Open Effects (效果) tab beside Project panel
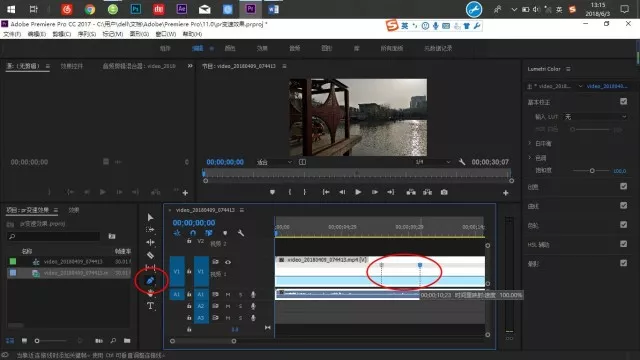This screenshot has height=360, width=640. tap(74, 210)
